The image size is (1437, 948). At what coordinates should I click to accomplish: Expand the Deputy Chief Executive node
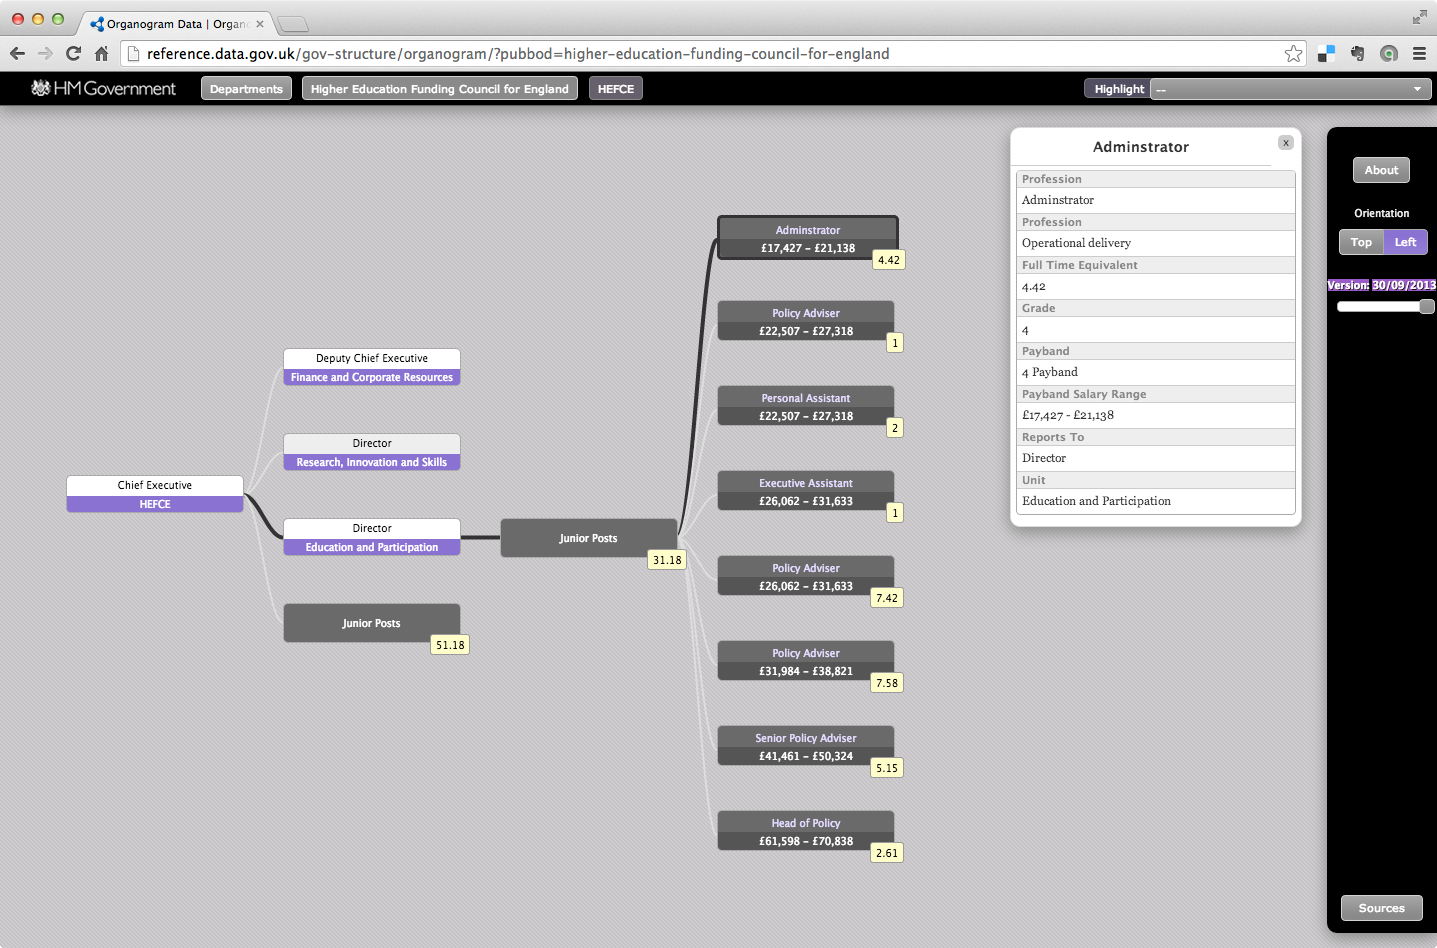372,367
